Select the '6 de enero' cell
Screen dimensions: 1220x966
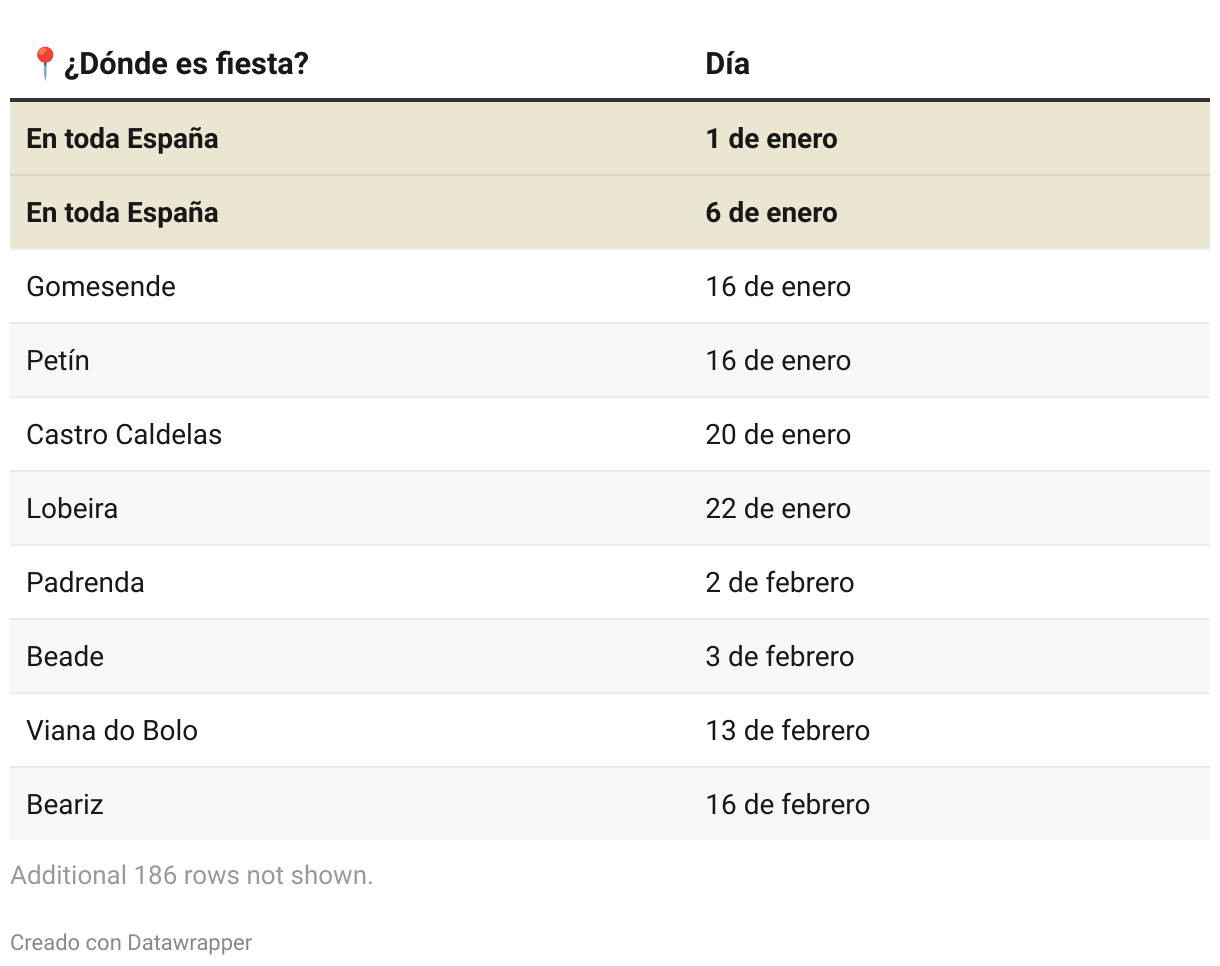point(771,212)
